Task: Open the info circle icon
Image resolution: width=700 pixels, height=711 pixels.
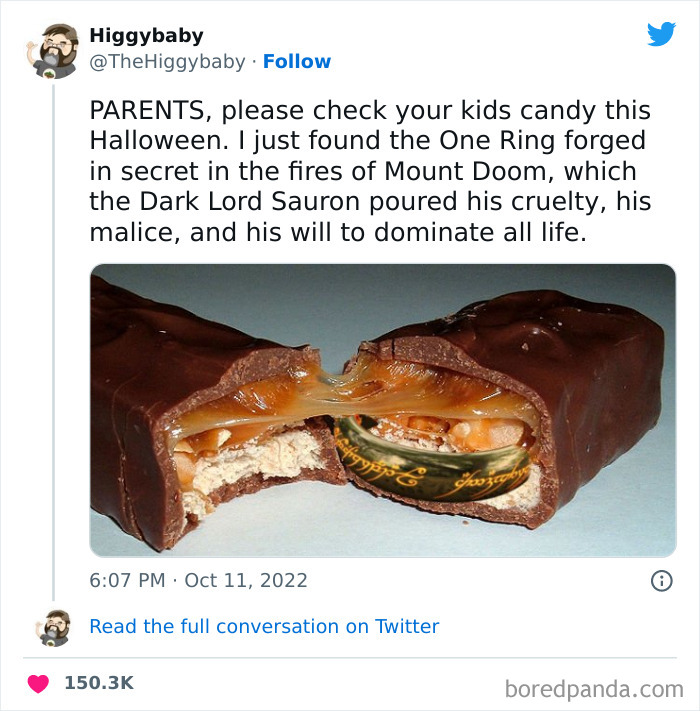Action: pos(661,580)
